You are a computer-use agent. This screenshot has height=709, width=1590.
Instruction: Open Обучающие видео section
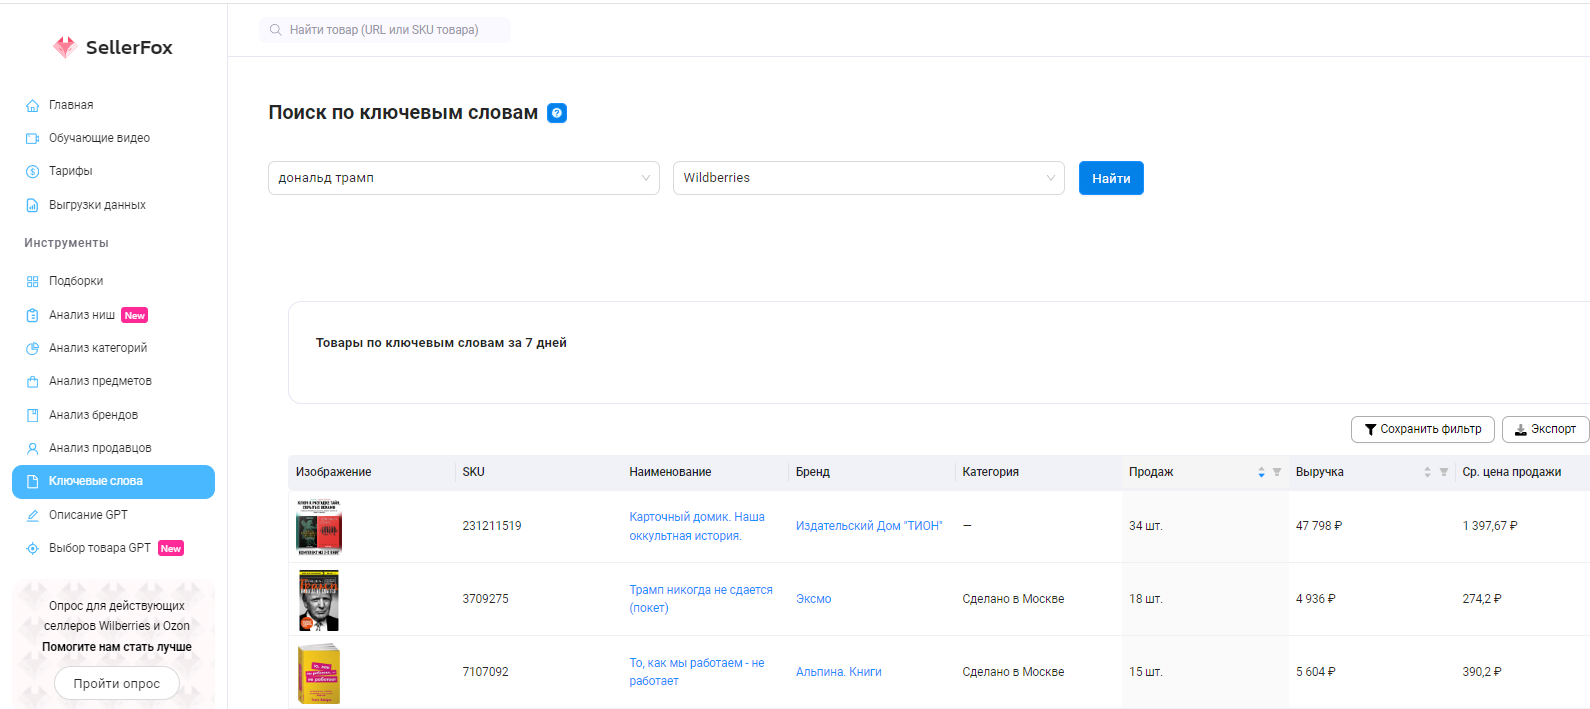coord(99,138)
